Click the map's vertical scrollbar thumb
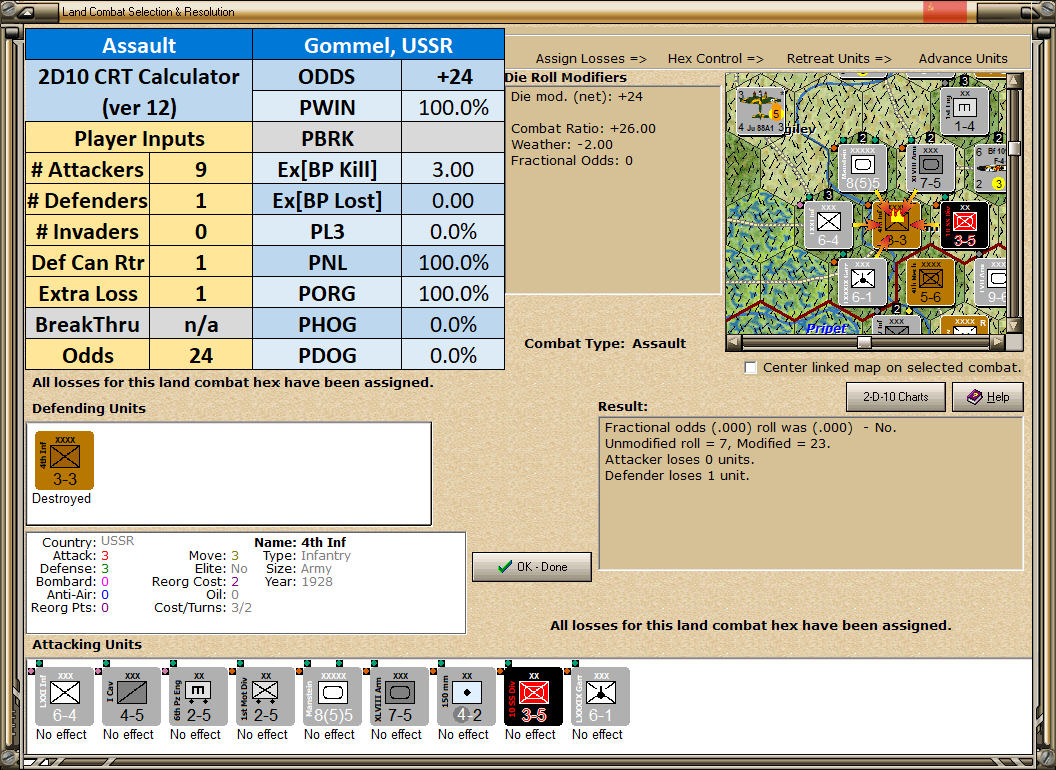 pos(1014,148)
